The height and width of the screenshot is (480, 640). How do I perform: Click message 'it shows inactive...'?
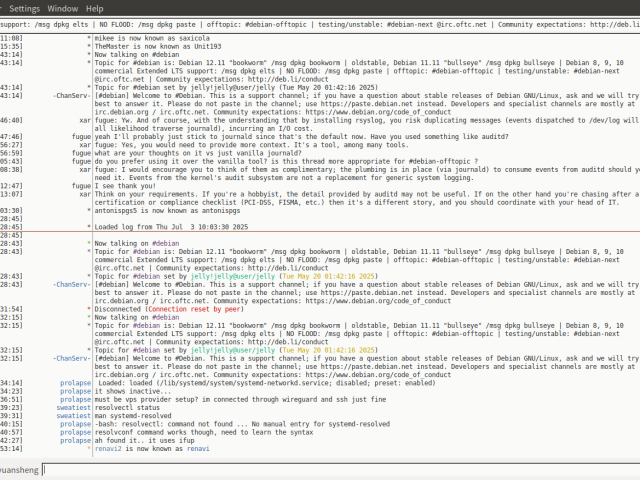(133, 391)
